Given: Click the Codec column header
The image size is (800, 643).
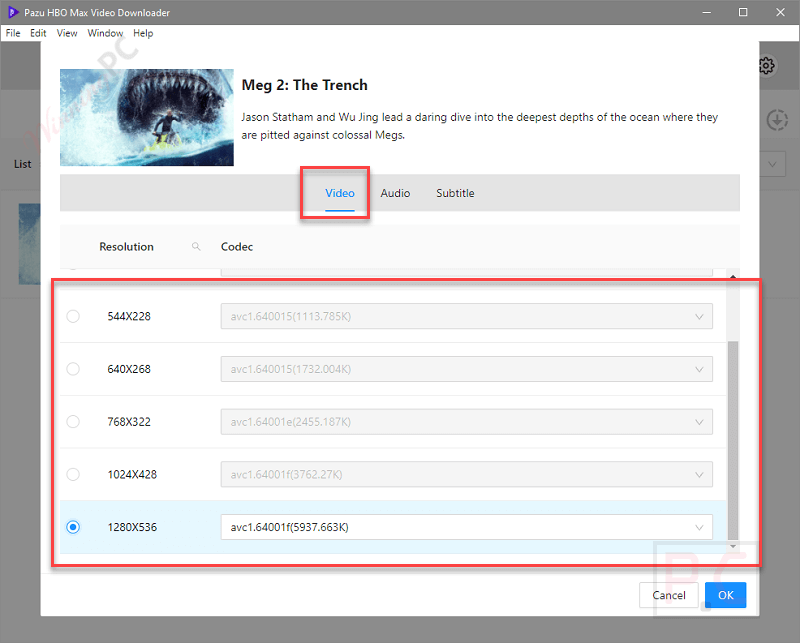Looking at the screenshot, I should [x=237, y=246].
